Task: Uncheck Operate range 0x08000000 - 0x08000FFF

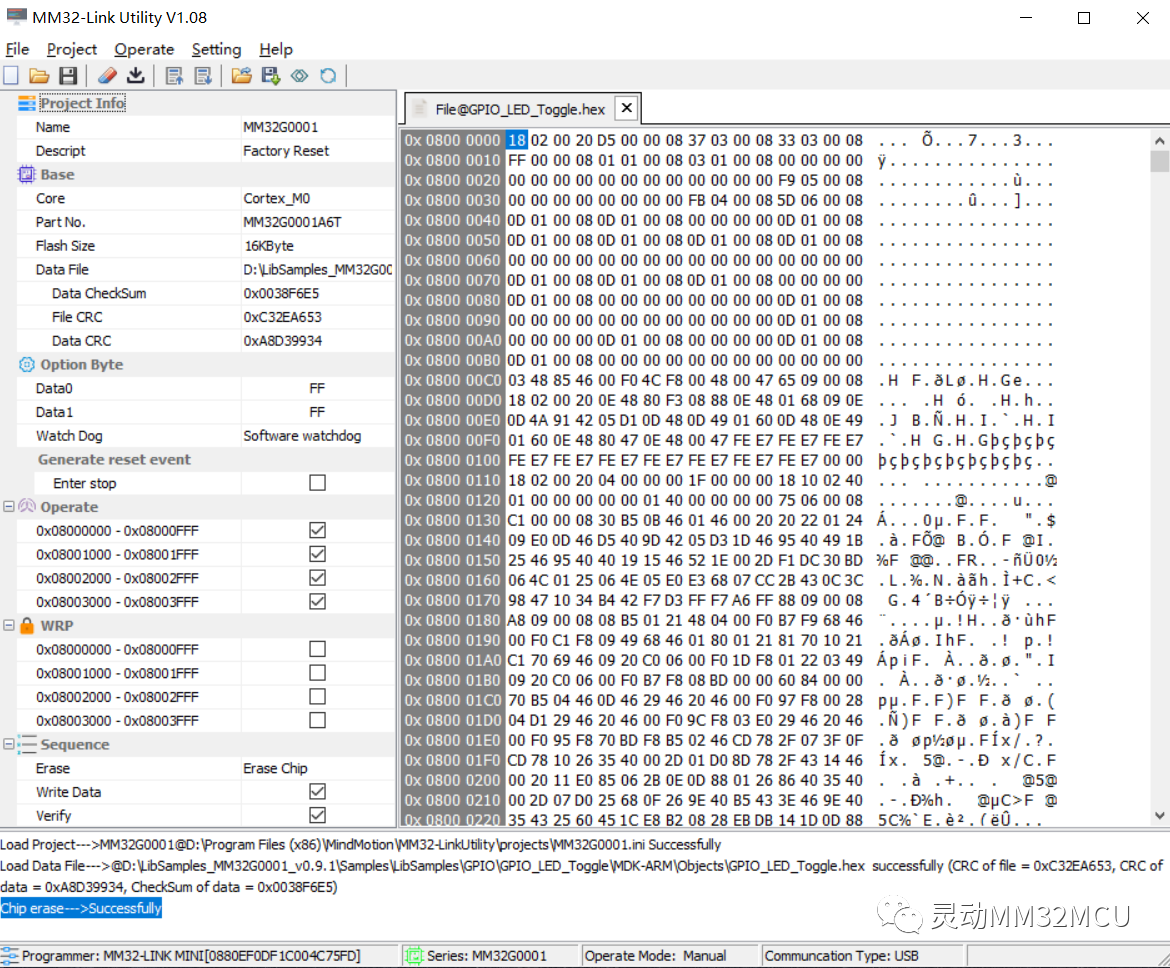Action: [x=317, y=530]
